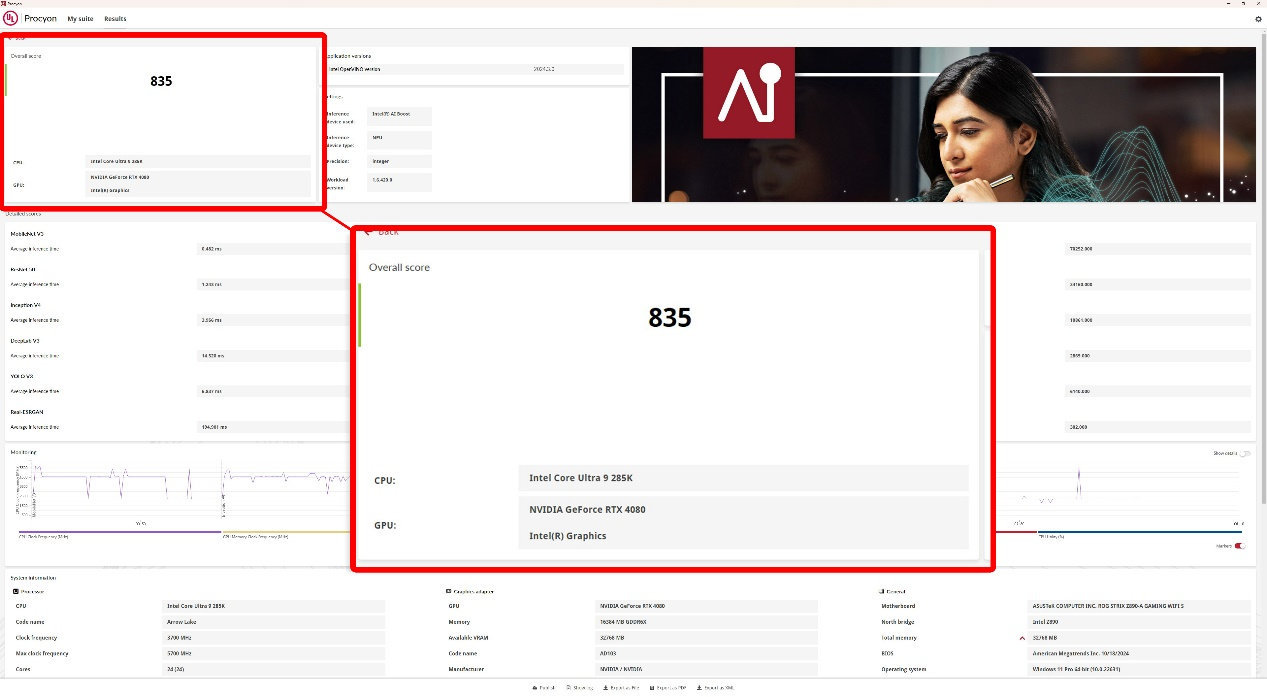Click AD103 code name value
The height and width of the screenshot is (697, 1267).
[707, 653]
